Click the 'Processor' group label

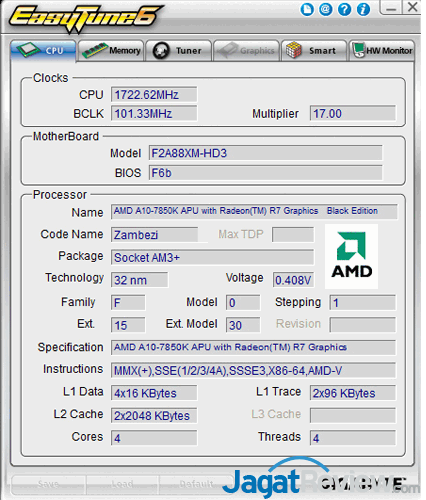tap(60, 195)
